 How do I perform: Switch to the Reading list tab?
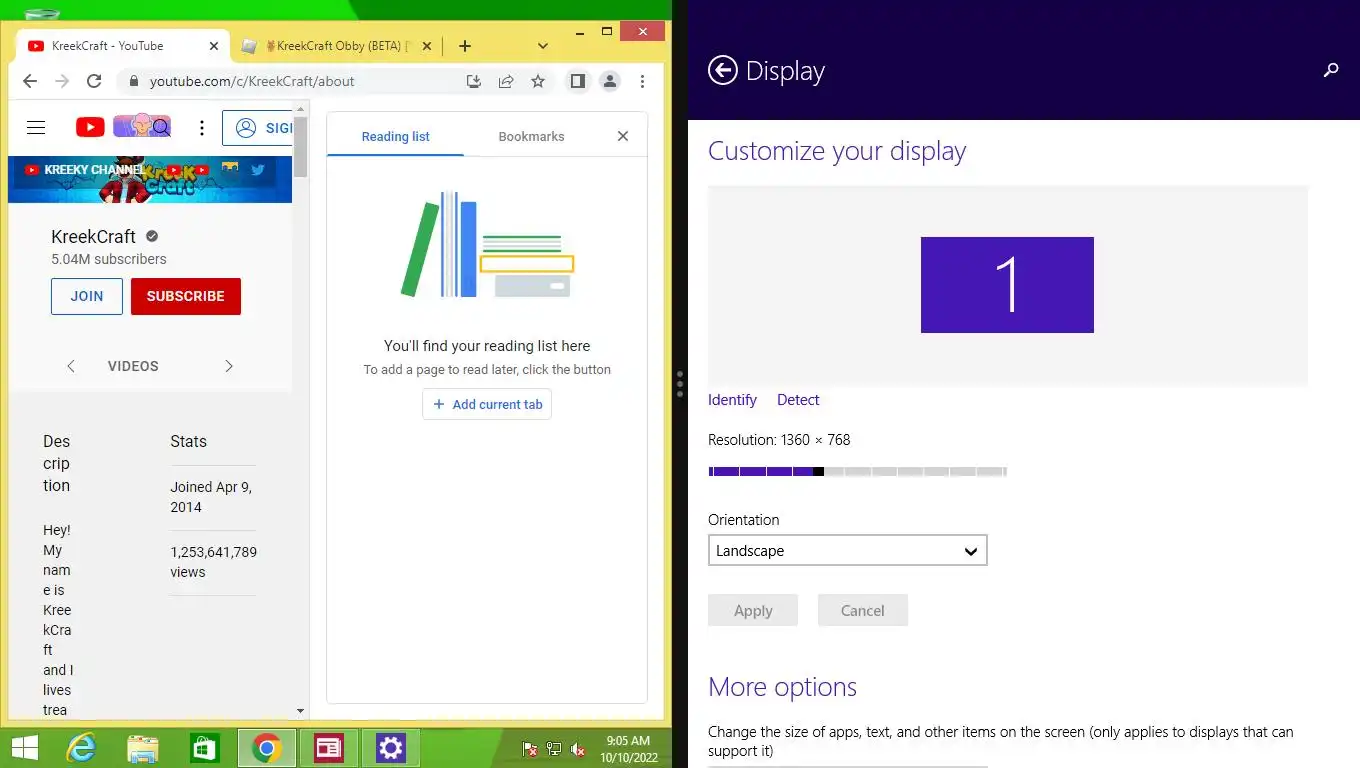click(x=396, y=136)
